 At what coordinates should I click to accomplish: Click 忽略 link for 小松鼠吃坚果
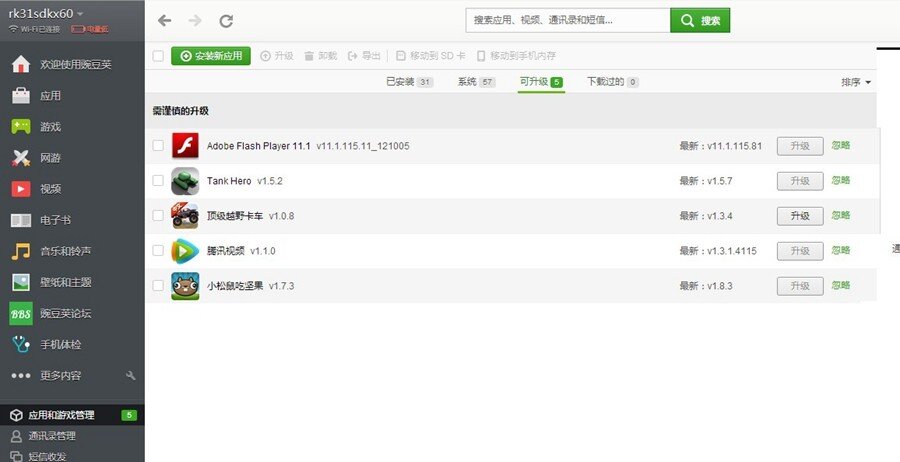pyautogui.click(x=841, y=285)
